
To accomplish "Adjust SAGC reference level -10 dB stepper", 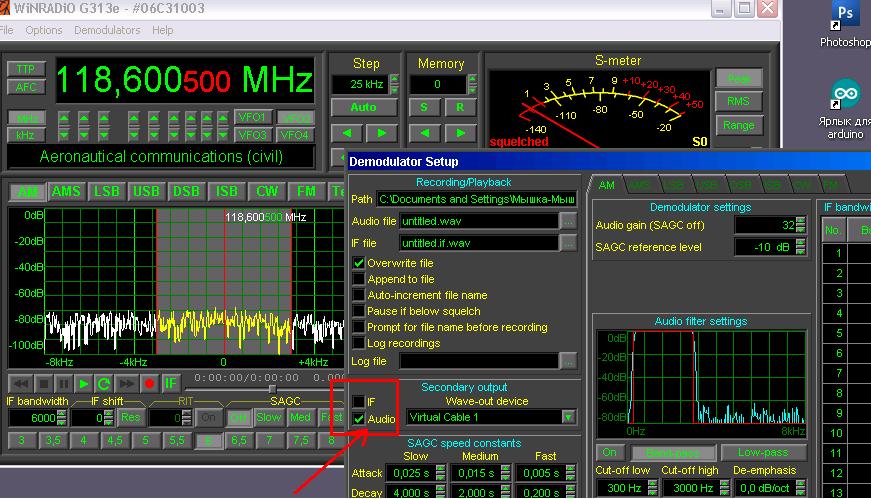I will (x=800, y=247).
